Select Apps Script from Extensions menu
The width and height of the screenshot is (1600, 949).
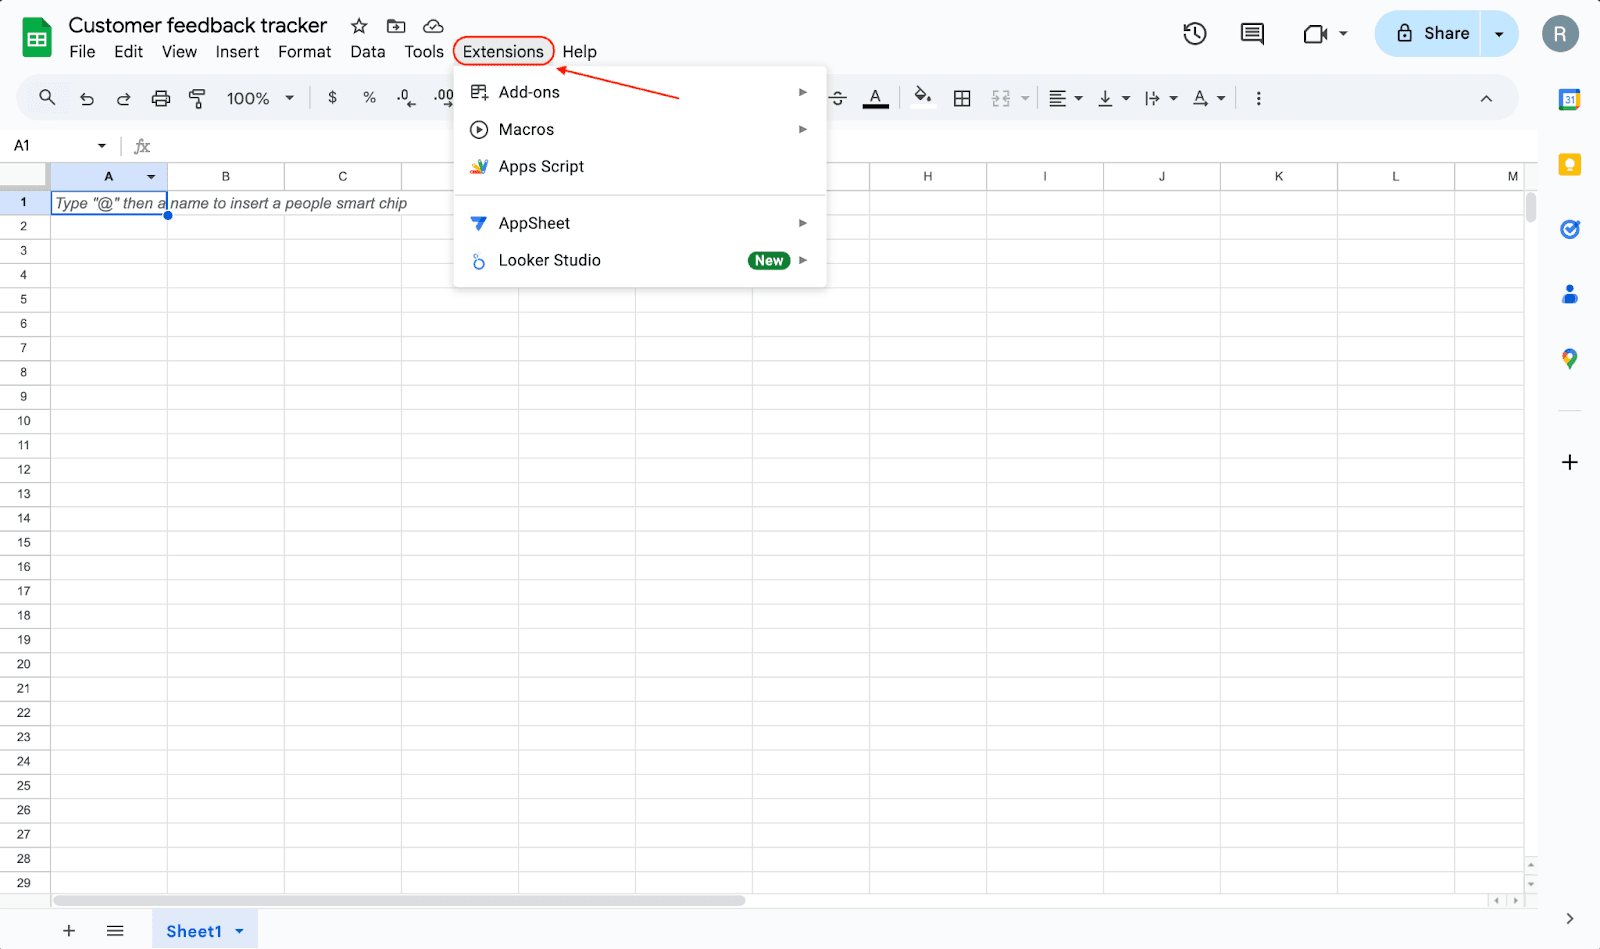point(541,167)
